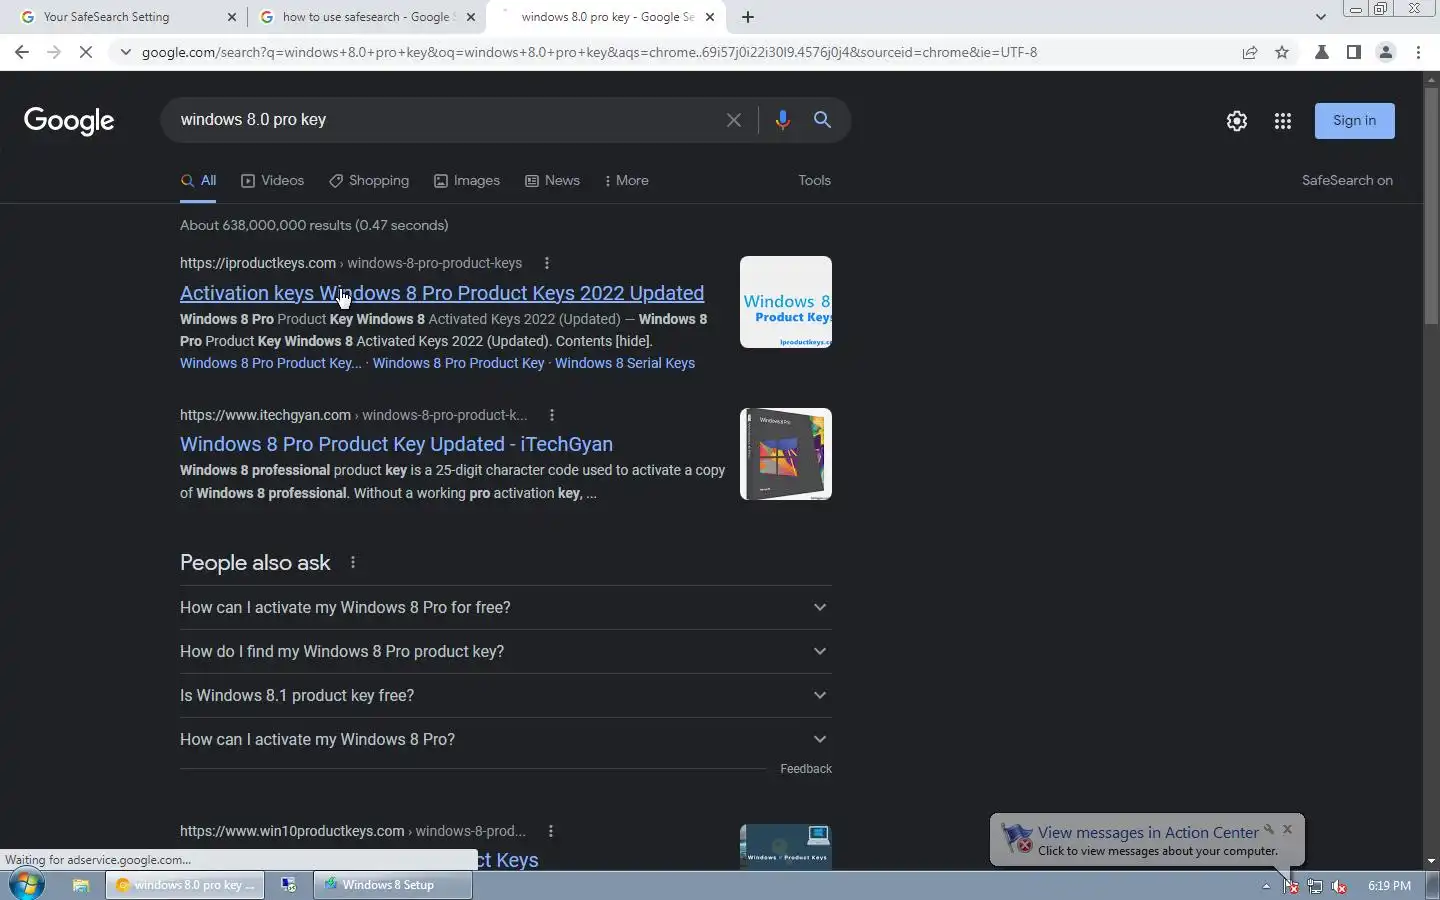The image size is (1440, 900).
Task: Open File Explorer in taskbar
Action: pos(81,885)
